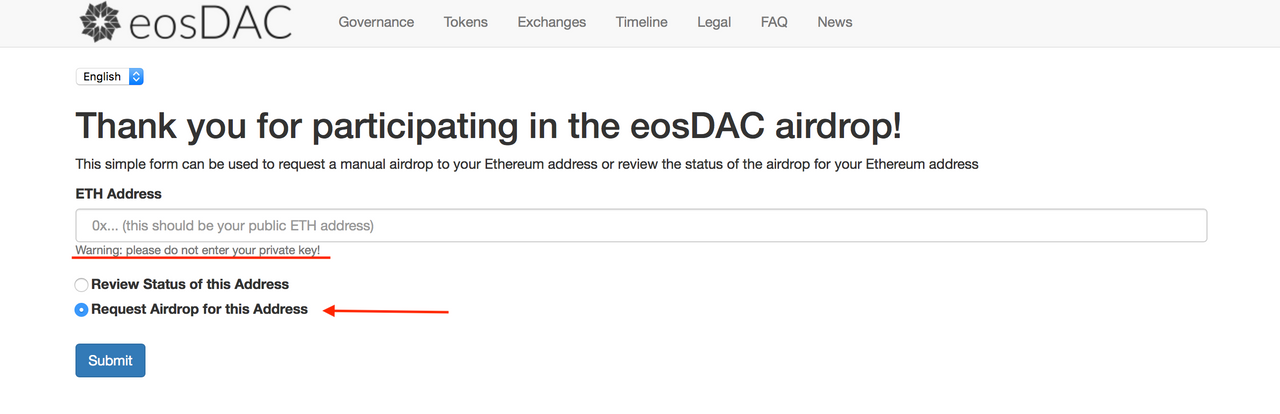Click the blue arrows on language selector
Viewport: 1280px width, 414px height.
137,76
